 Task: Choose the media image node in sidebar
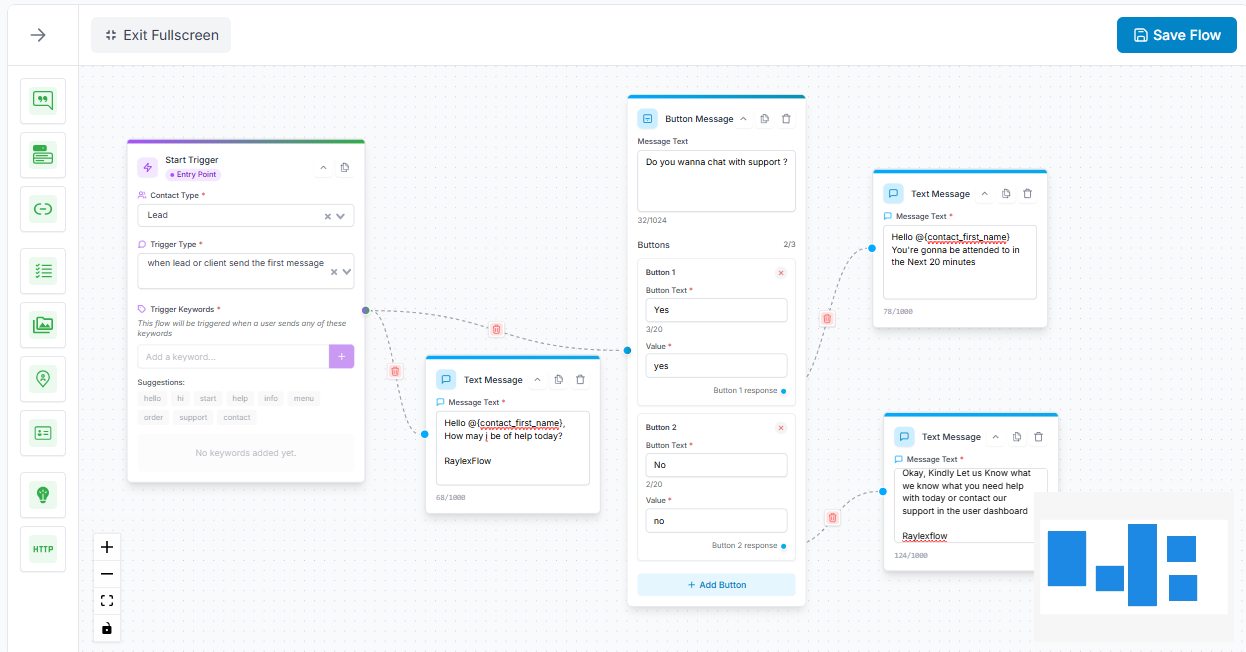coord(43,325)
